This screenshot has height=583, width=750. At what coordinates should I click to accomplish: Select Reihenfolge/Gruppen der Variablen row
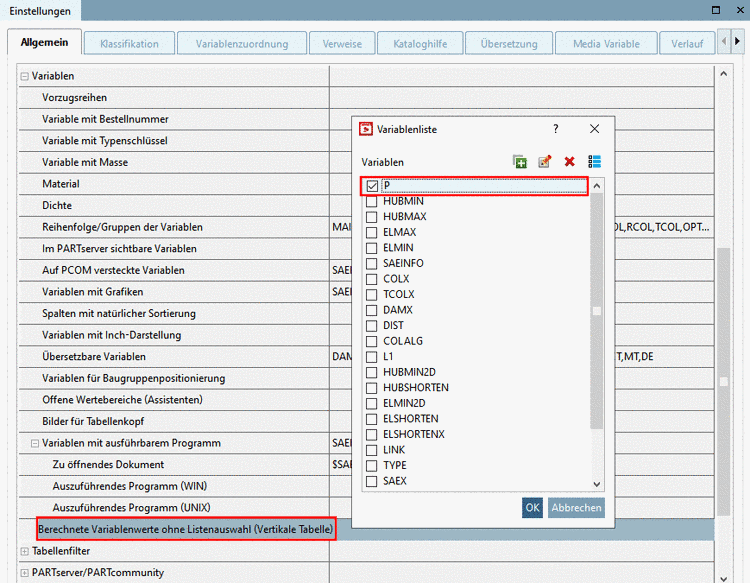point(366,227)
